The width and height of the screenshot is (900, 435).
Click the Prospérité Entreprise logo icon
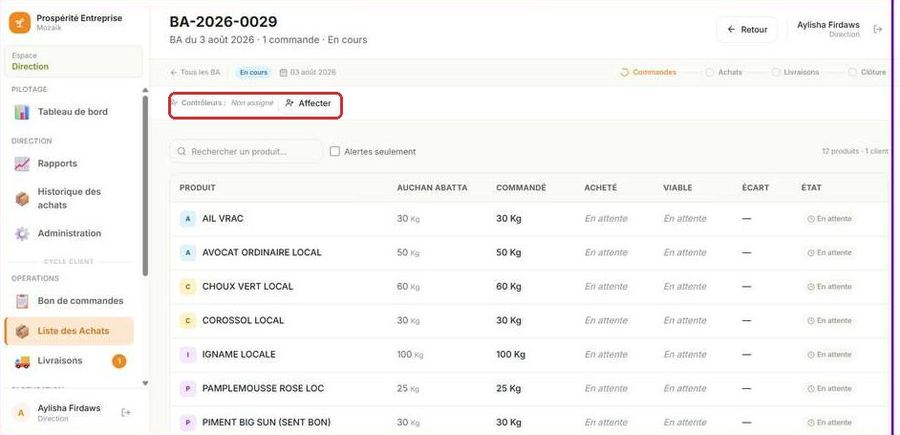pos(20,23)
